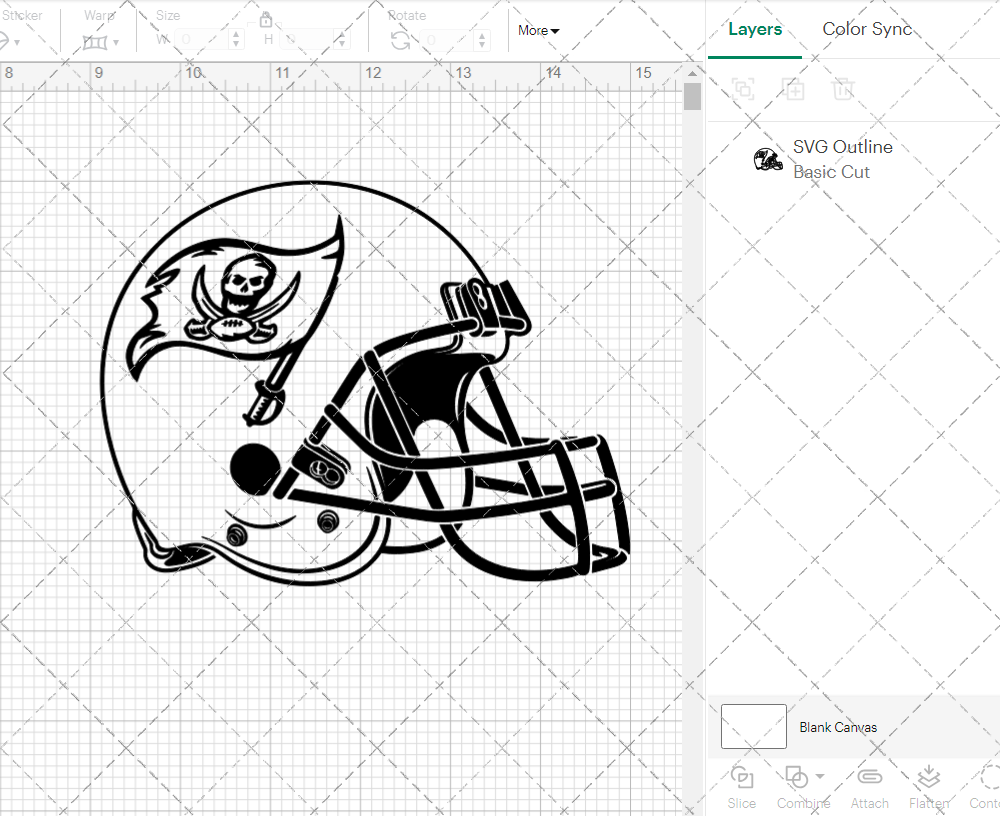Switch to the Layers tab

pos(755,29)
